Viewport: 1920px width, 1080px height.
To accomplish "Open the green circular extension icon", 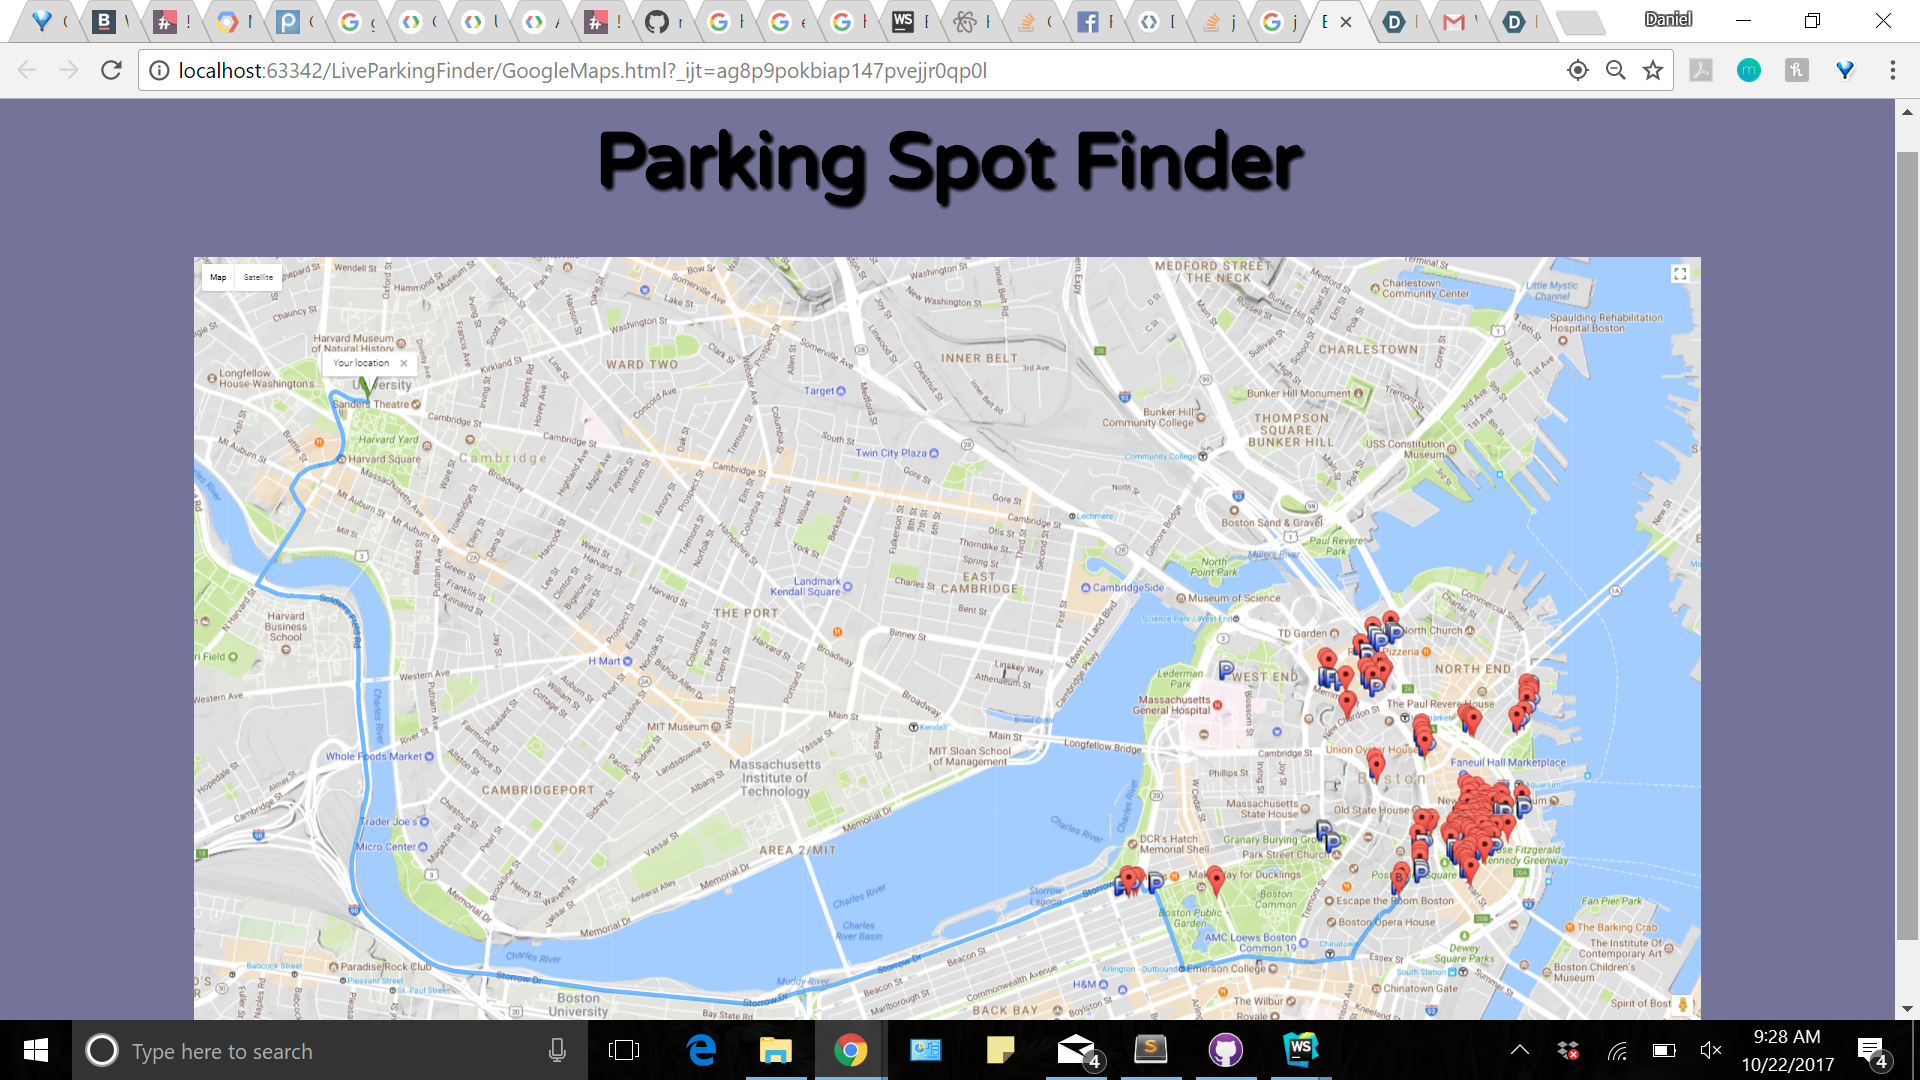I will pyautogui.click(x=1748, y=70).
